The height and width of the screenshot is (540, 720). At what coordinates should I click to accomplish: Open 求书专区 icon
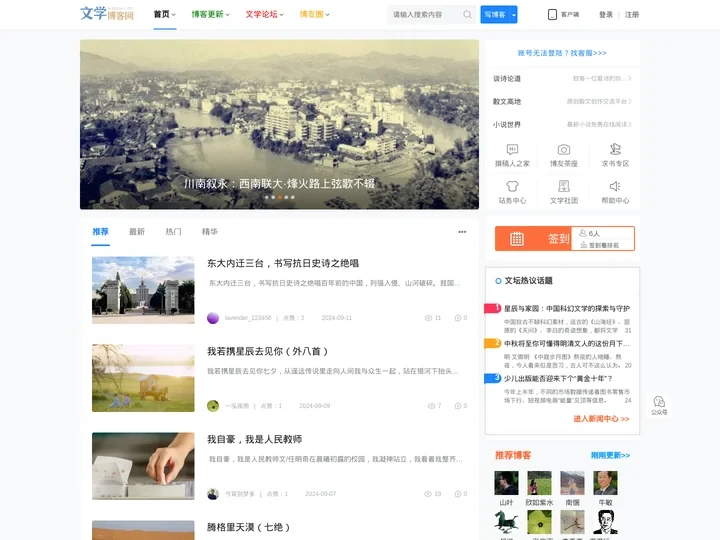(615, 149)
